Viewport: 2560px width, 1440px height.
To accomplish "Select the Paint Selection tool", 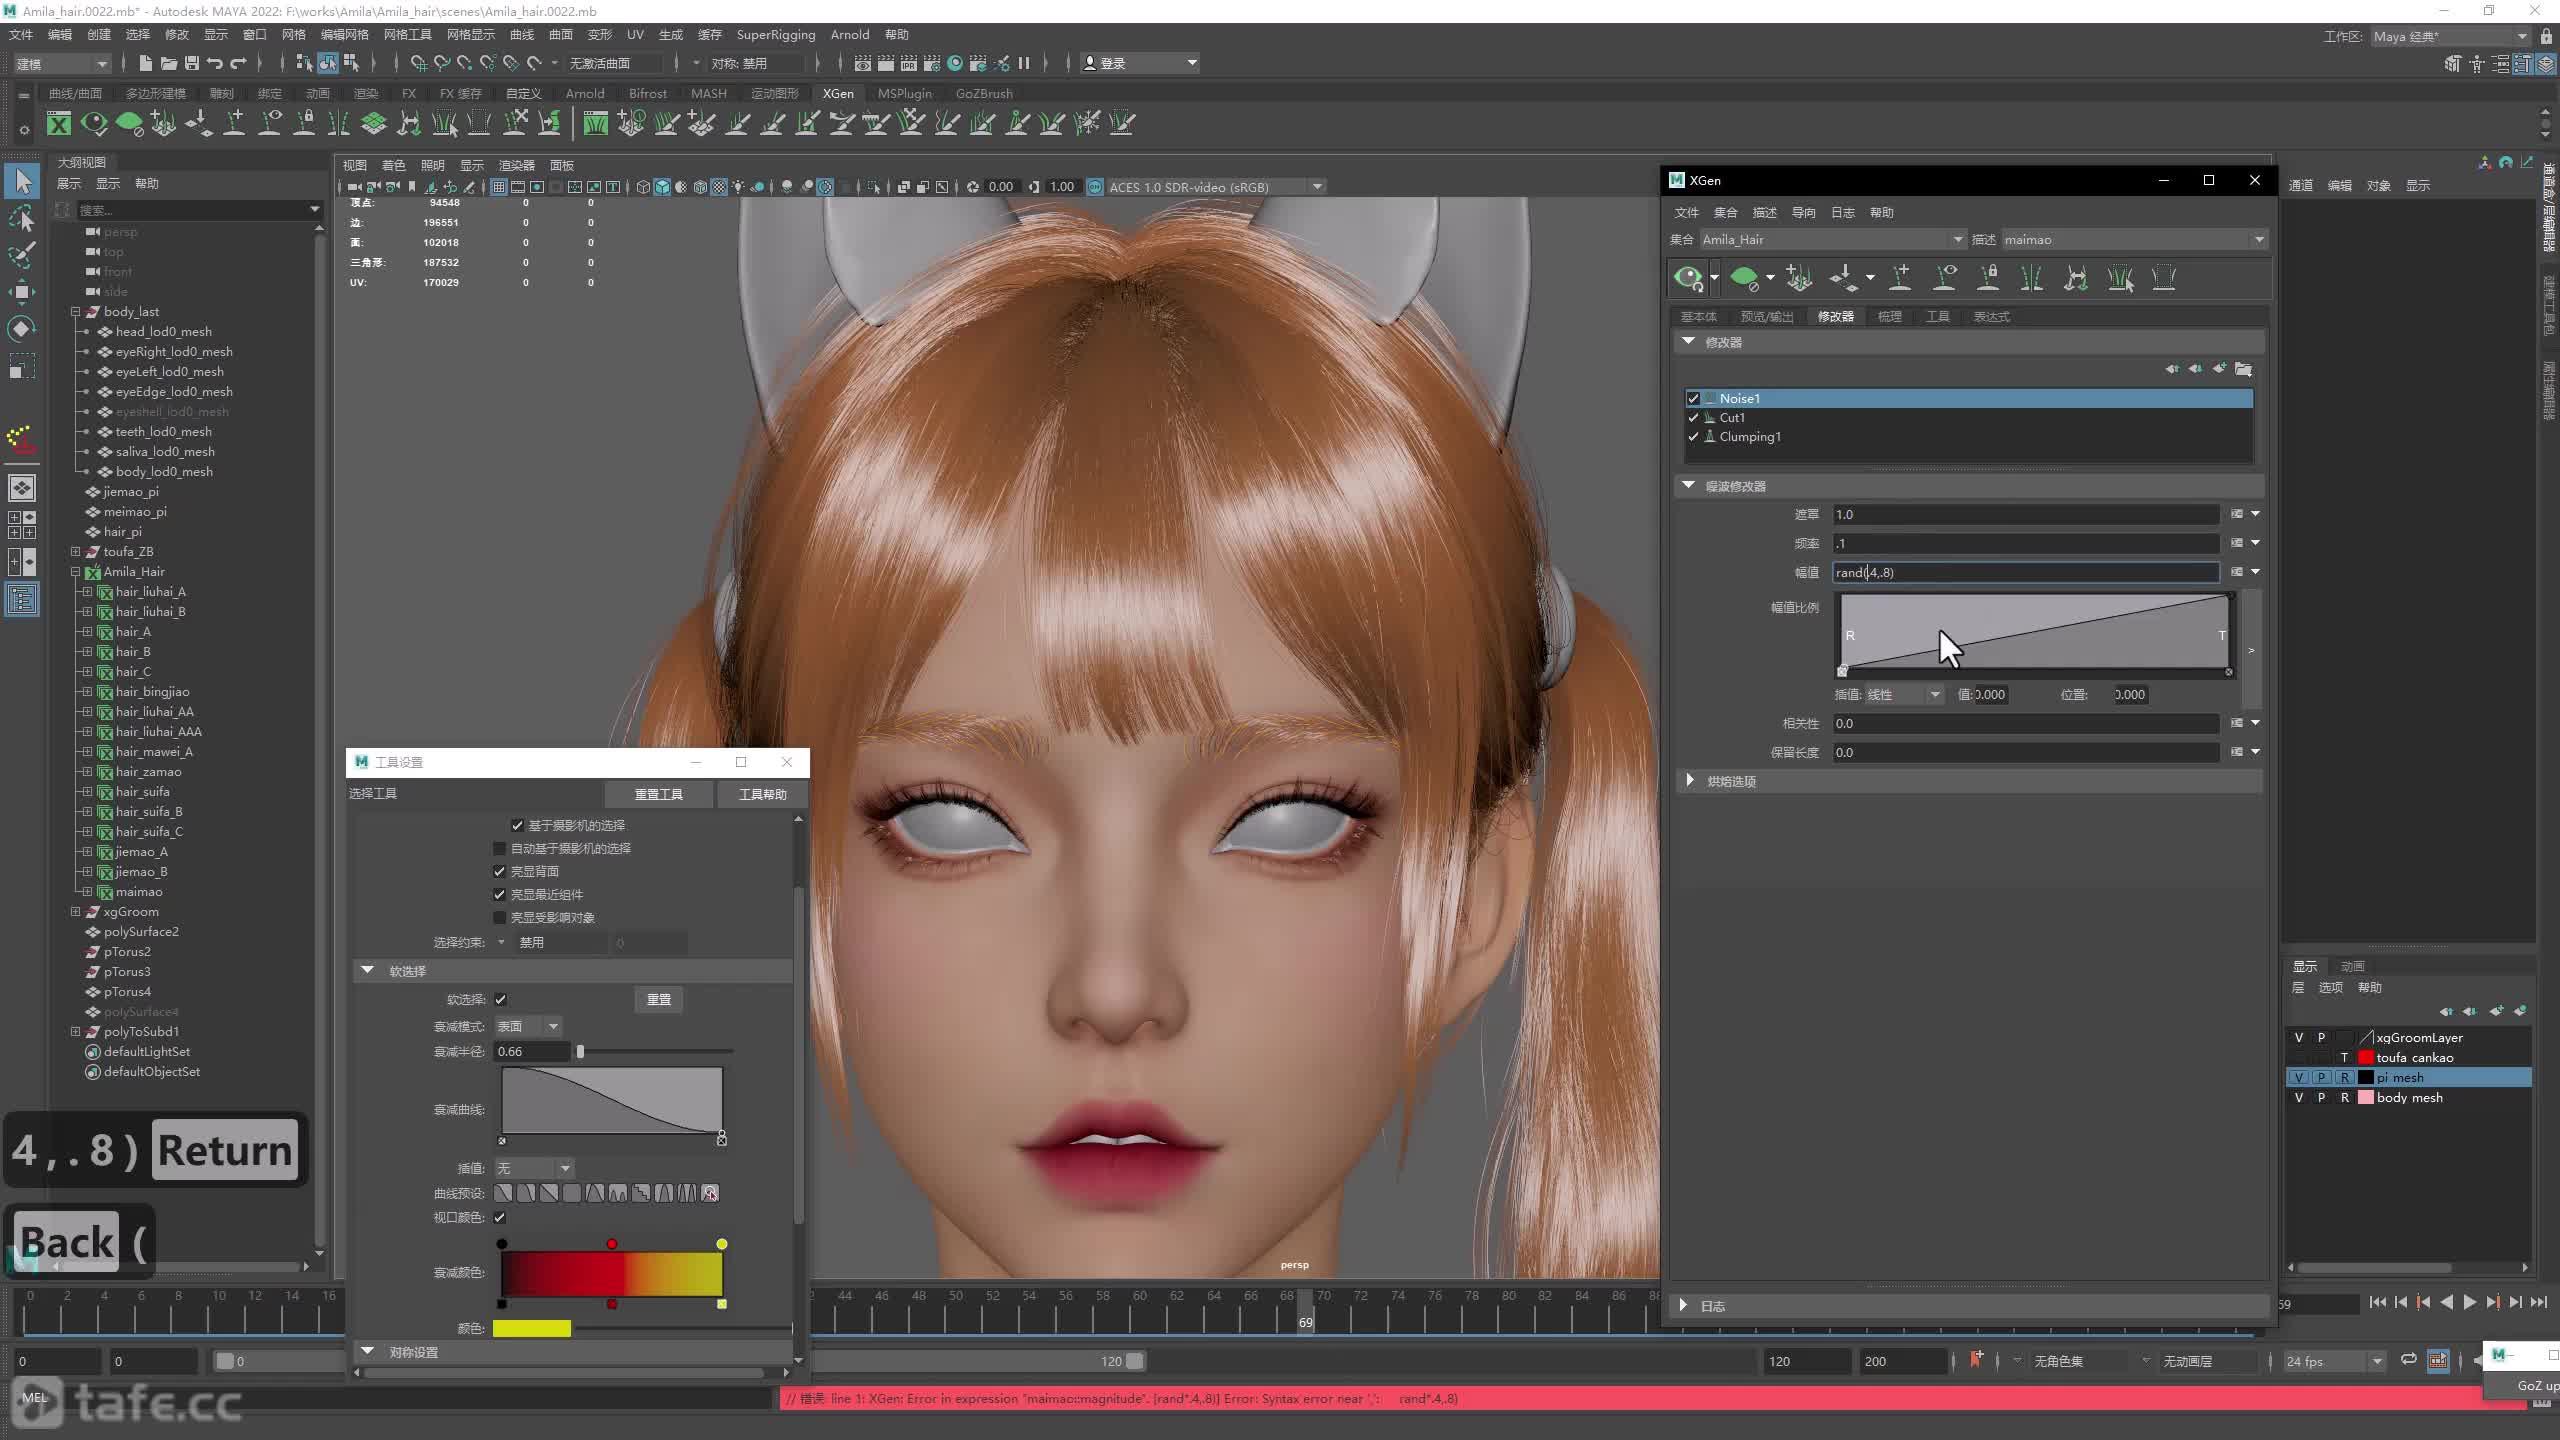I will 22,255.
